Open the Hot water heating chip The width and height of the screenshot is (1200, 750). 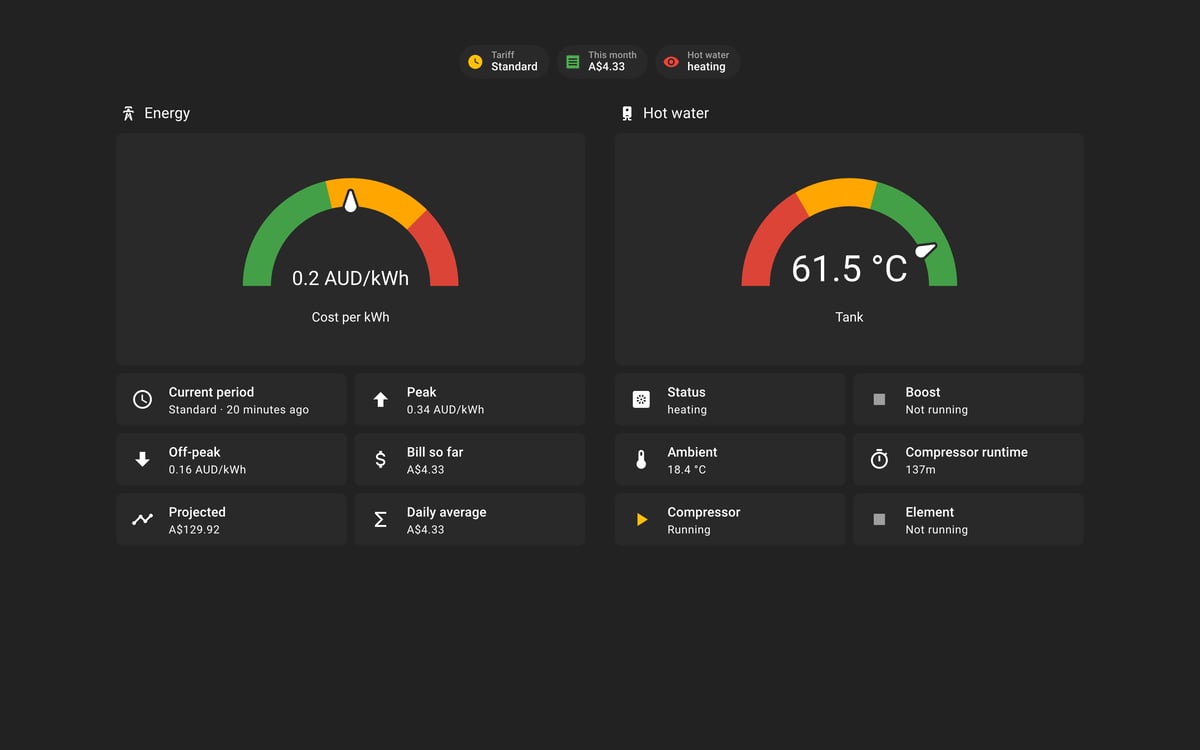click(x=698, y=62)
